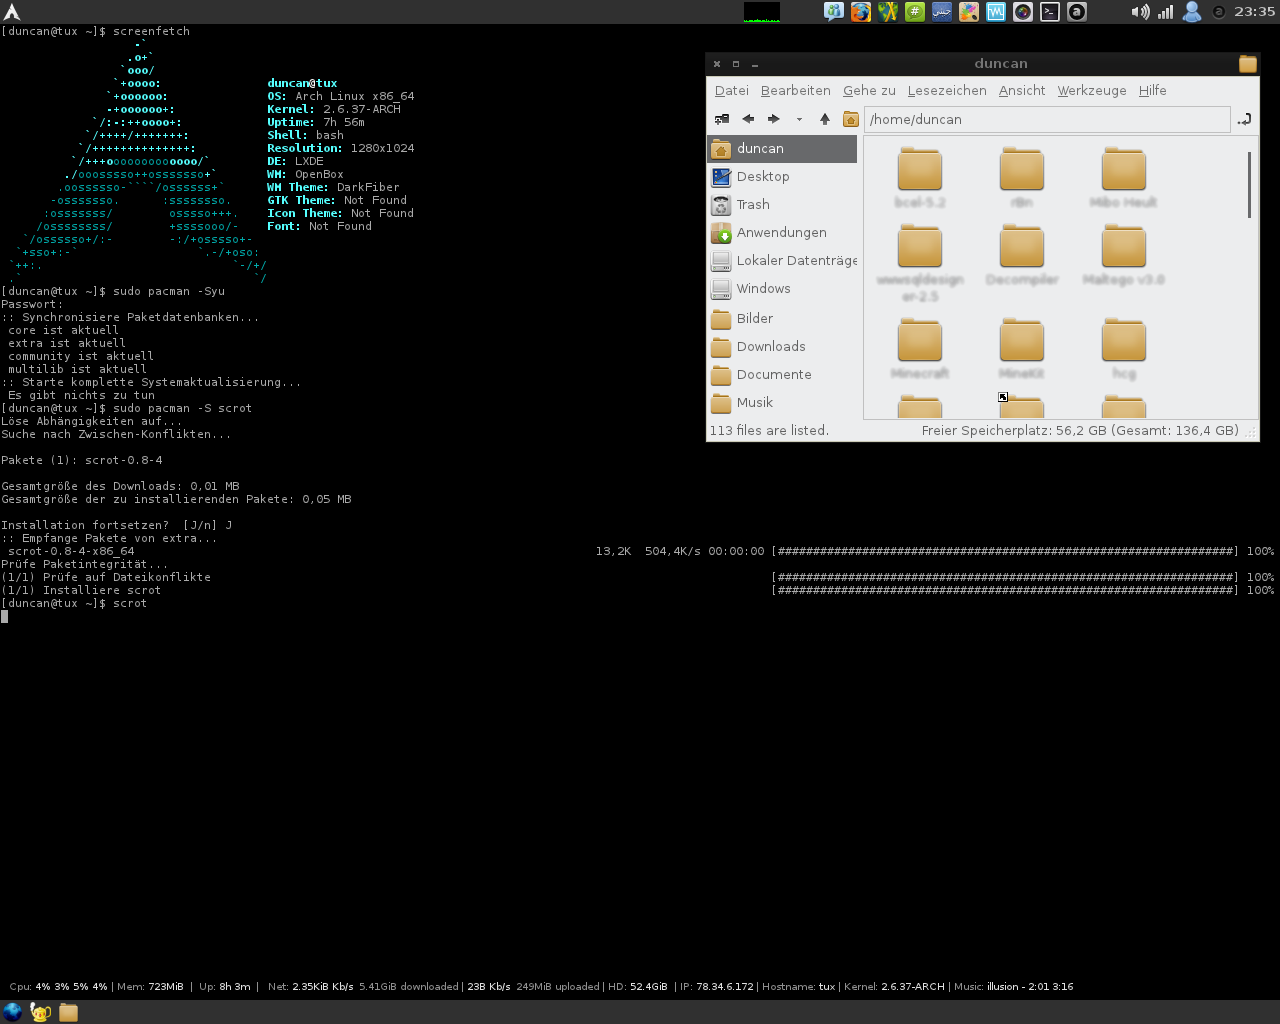The image size is (1280, 1024).
Task: Open the Datei menu
Action: pos(731,90)
